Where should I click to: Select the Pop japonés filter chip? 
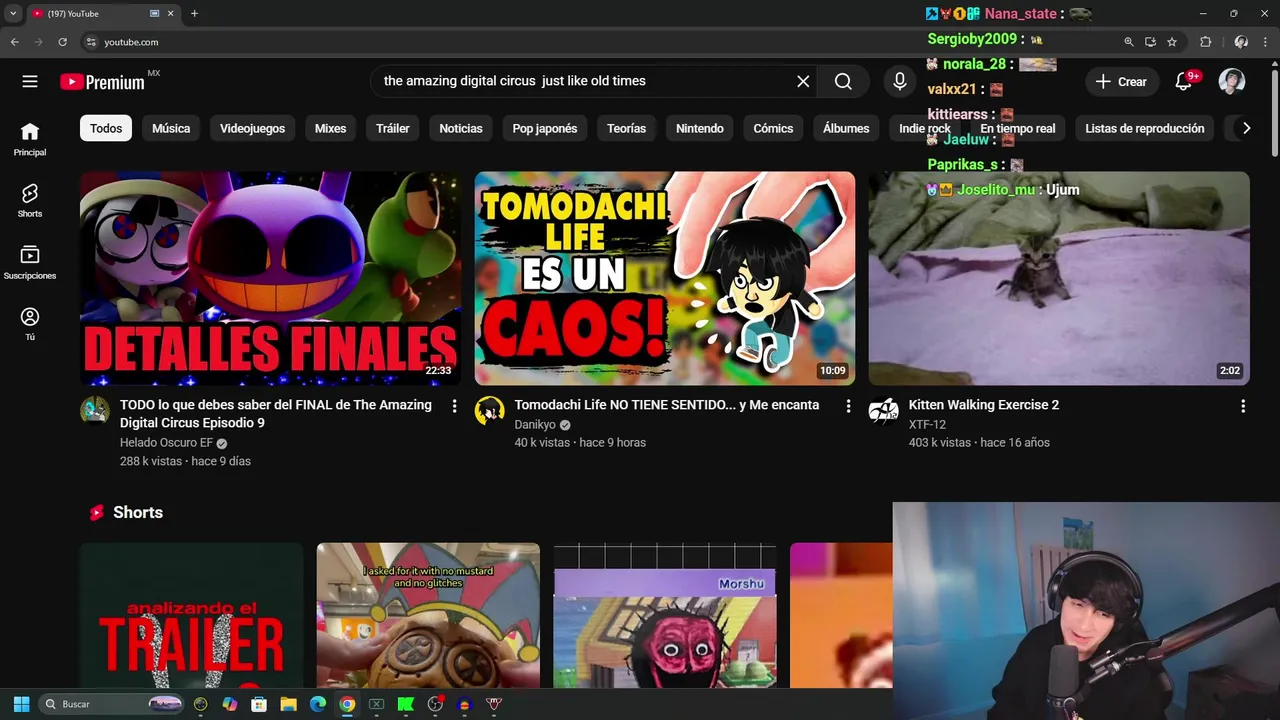tap(545, 128)
